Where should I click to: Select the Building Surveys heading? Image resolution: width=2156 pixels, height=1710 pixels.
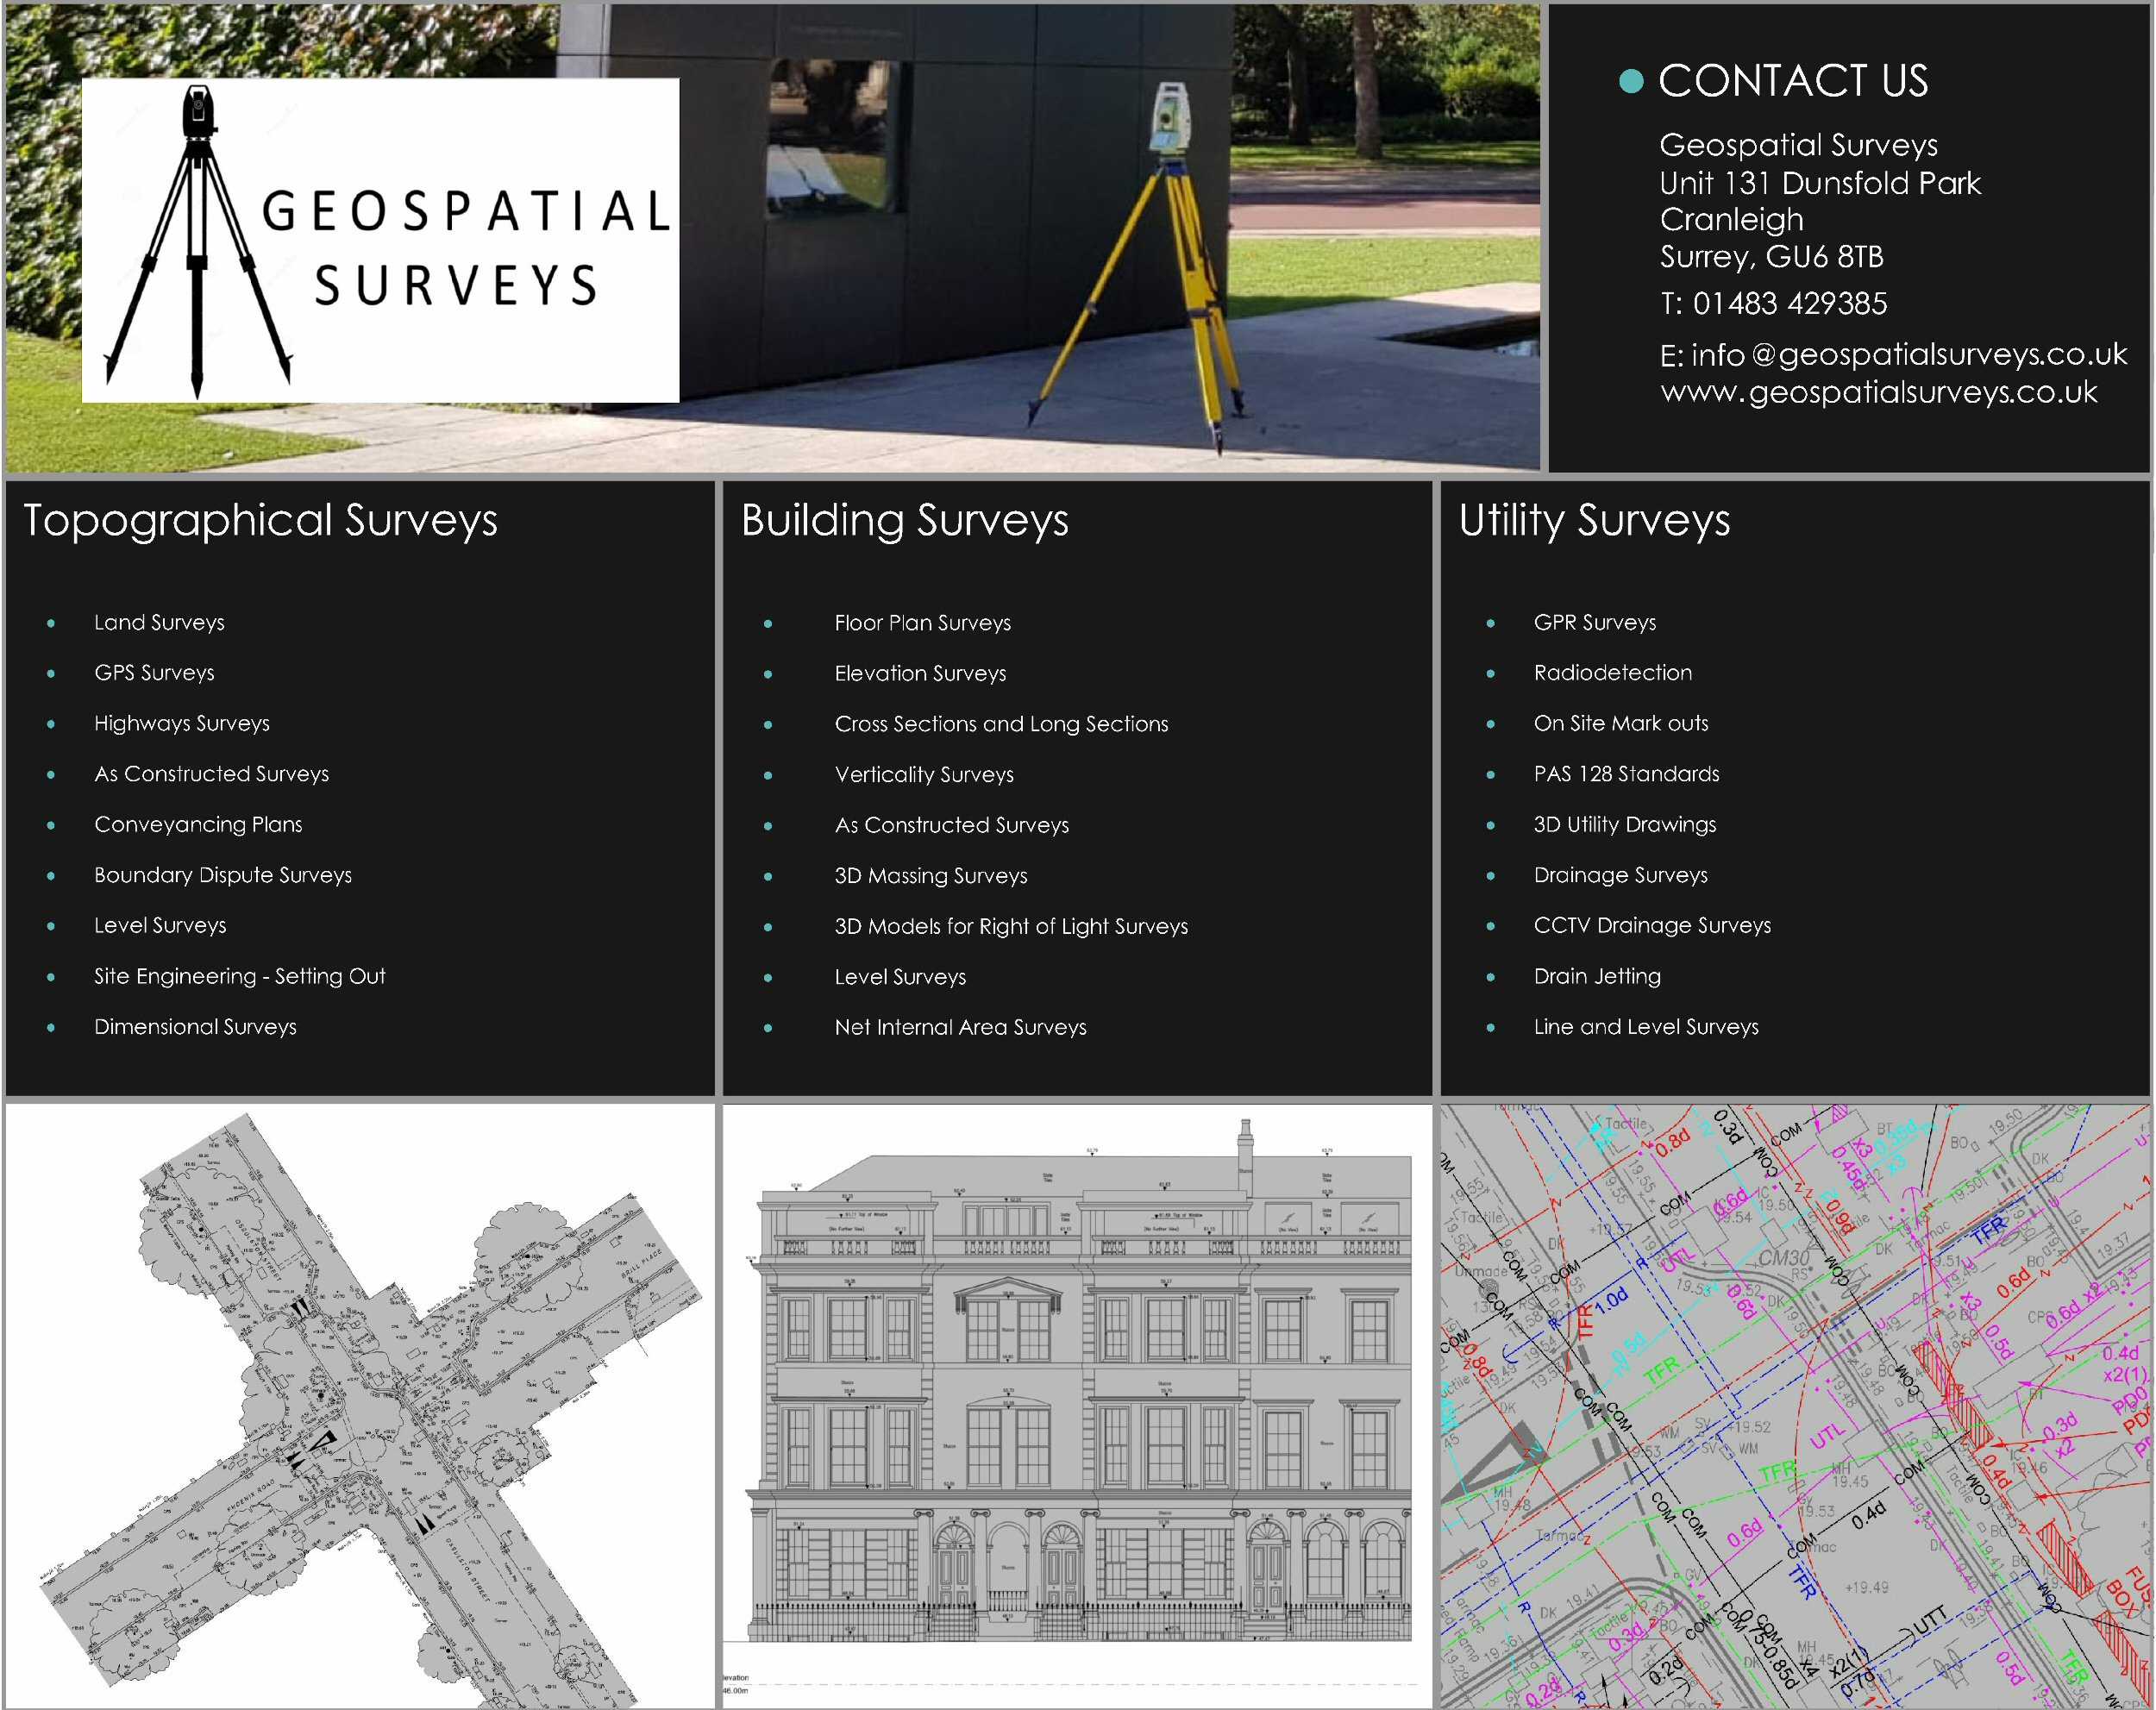(x=904, y=520)
